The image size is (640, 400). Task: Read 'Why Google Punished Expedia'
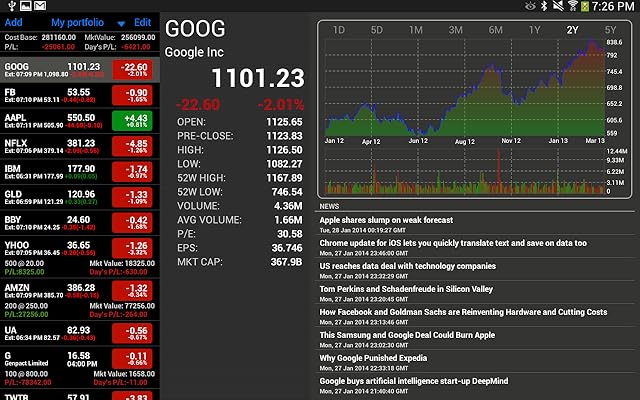tap(373, 358)
